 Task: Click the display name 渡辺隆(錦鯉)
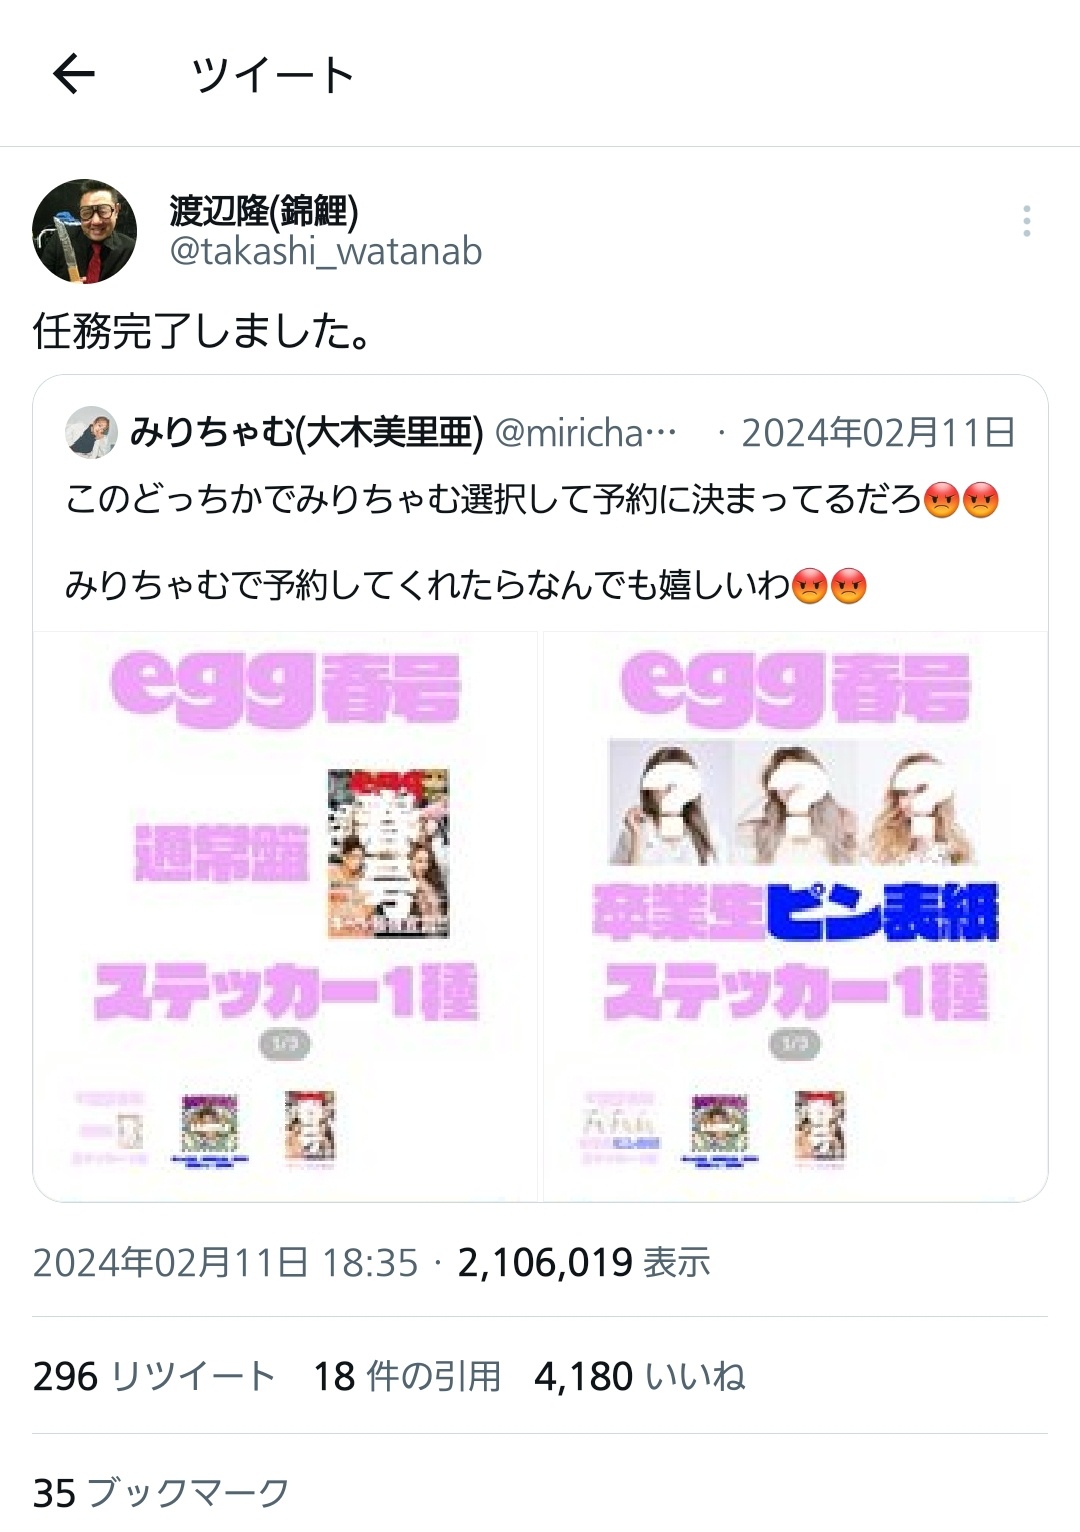click(263, 210)
